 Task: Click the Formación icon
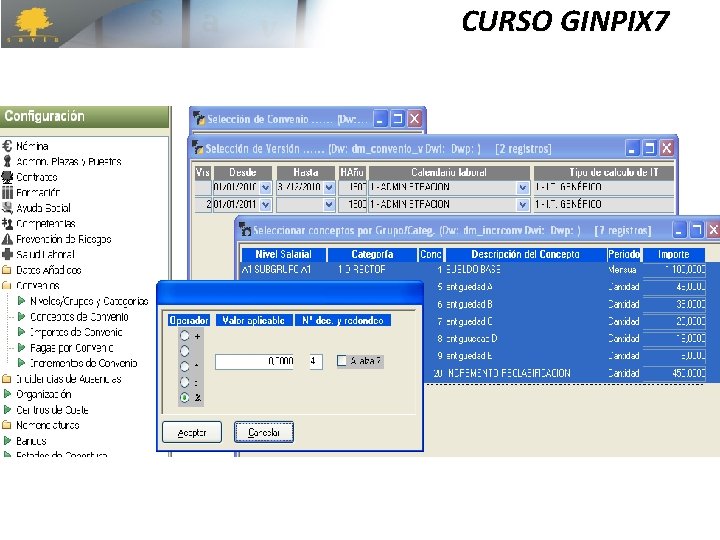[x=7, y=192]
